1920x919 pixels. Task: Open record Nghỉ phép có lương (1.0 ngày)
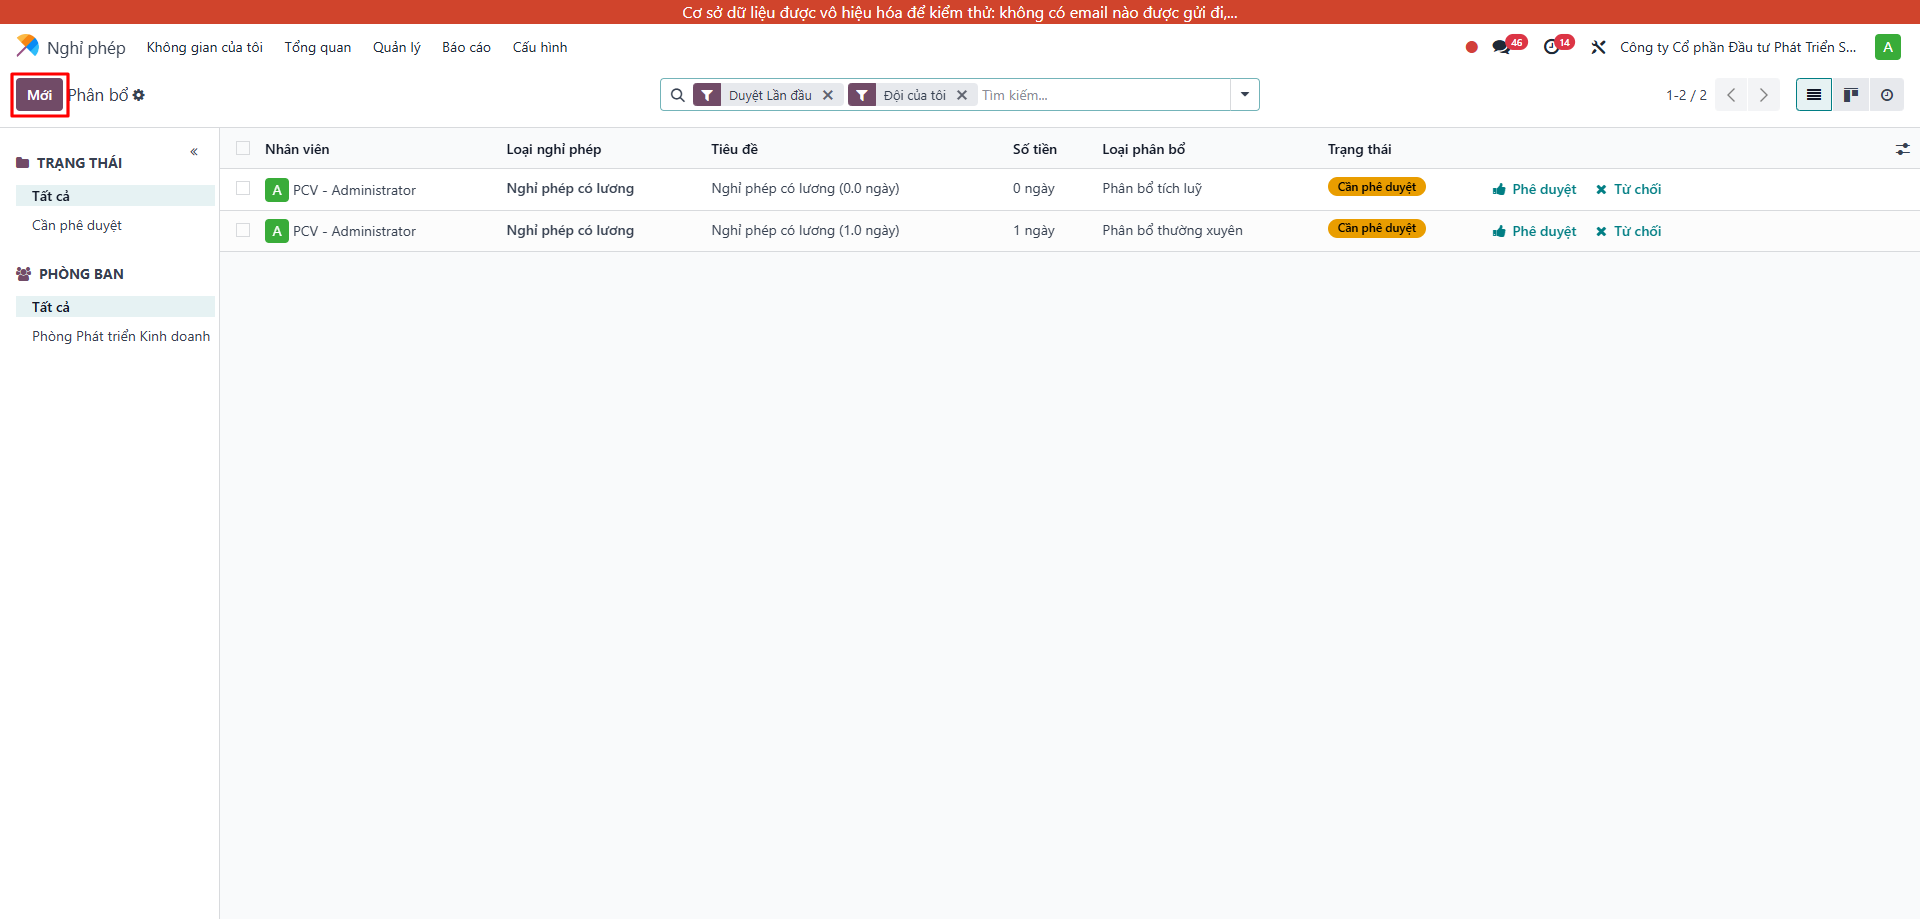(x=805, y=230)
